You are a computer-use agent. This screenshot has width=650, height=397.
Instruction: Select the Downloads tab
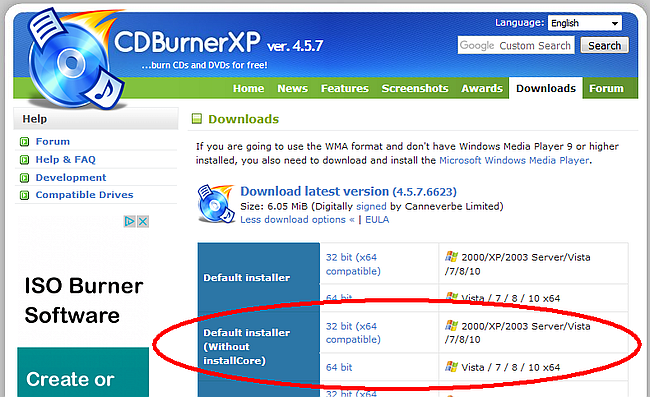pos(546,88)
